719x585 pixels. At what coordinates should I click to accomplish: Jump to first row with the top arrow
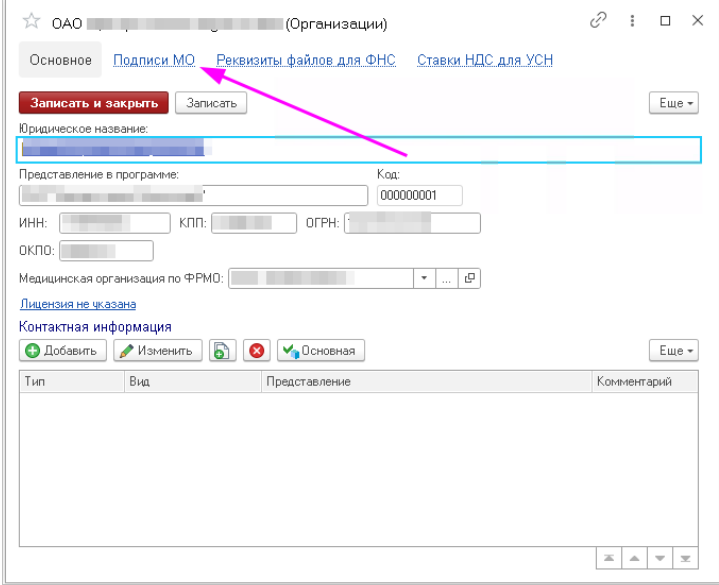click(609, 558)
